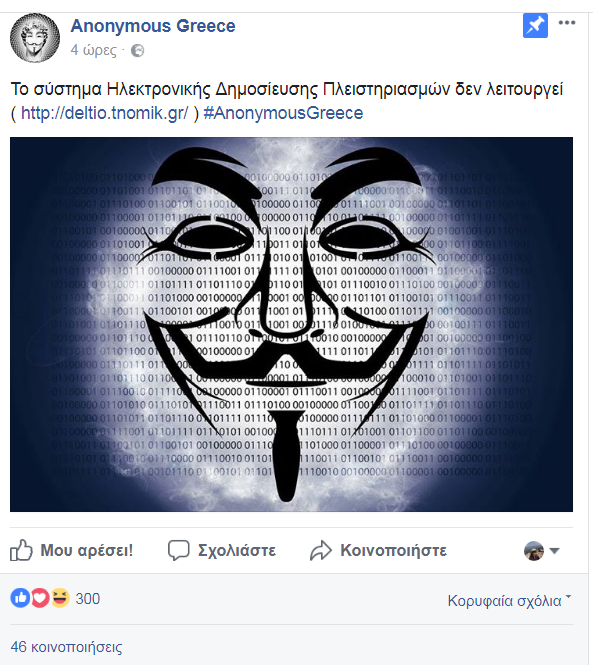Click the Anonymous Greece profile picture

(35, 38)
